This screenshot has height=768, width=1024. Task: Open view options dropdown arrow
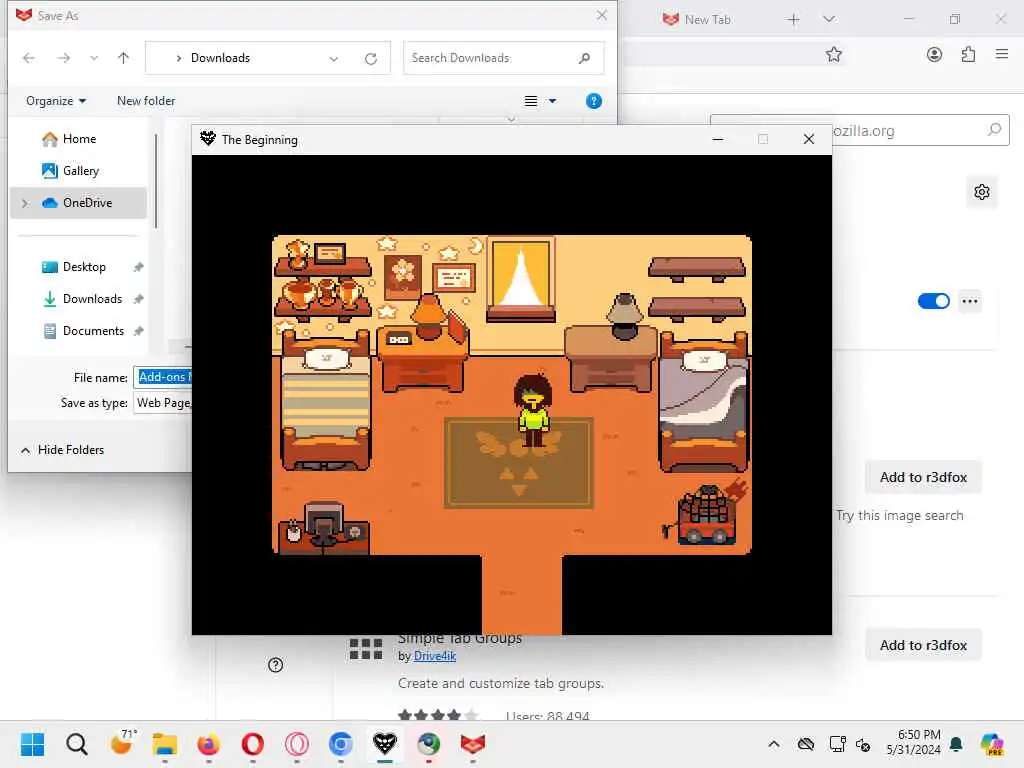552,101
